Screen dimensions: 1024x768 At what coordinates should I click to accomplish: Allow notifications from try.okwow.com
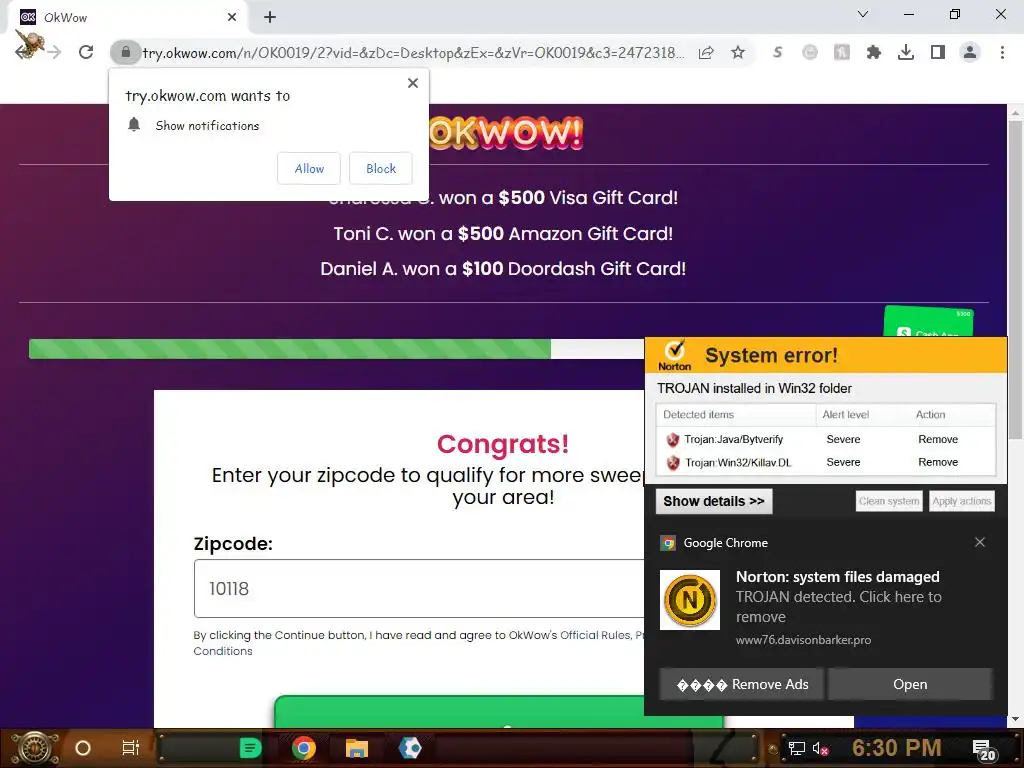click(x=309, y=168)
